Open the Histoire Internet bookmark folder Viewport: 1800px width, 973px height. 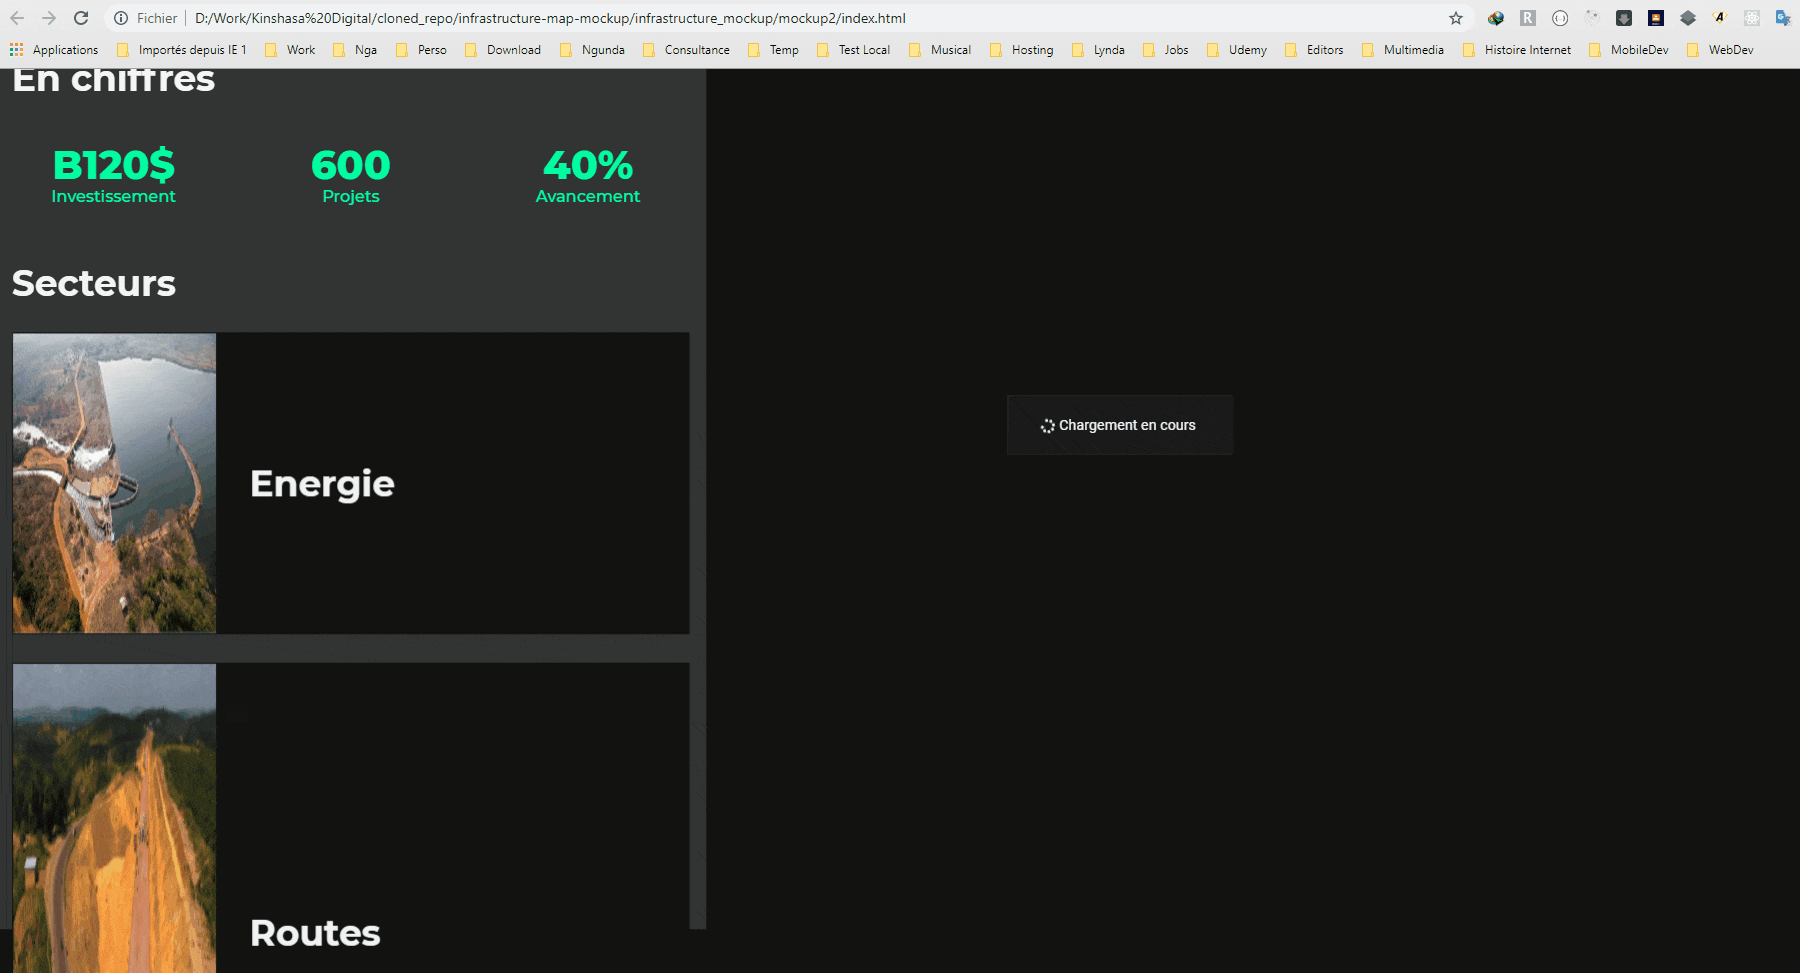(x=1517, y=50)
